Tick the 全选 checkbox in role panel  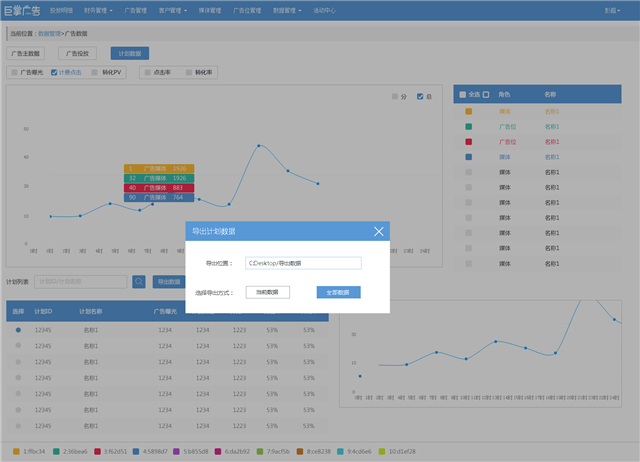point(462,94)
